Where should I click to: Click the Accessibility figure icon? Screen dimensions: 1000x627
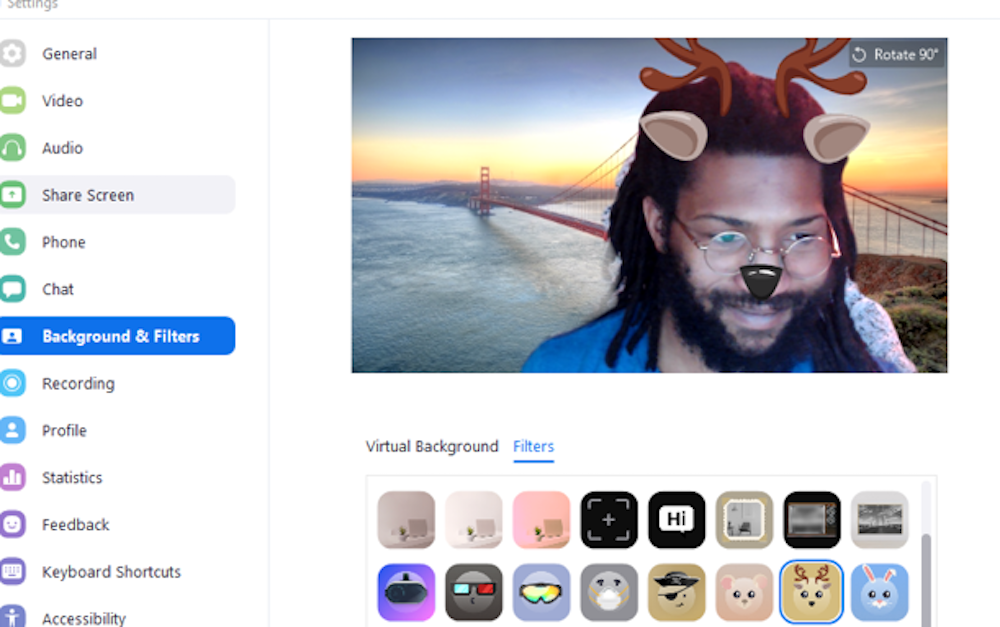[11, 616]
